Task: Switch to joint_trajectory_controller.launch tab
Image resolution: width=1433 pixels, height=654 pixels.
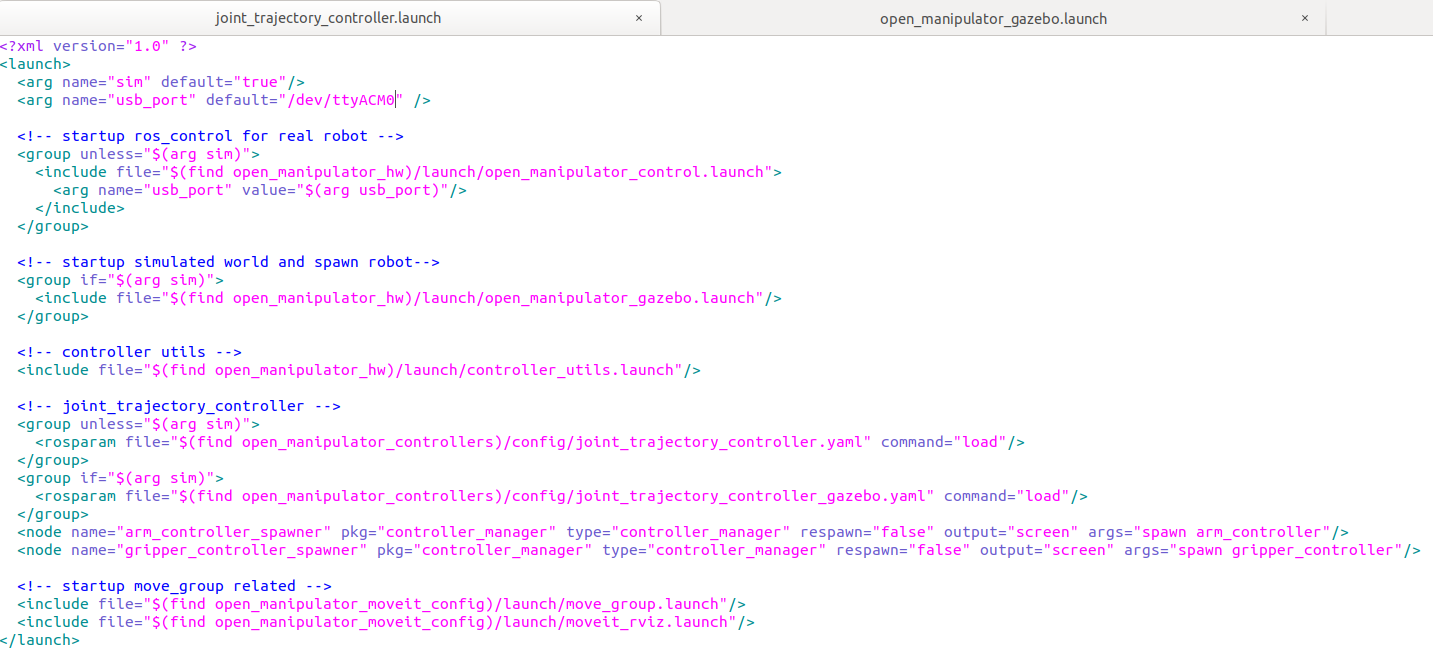Action: coord(328,18)
